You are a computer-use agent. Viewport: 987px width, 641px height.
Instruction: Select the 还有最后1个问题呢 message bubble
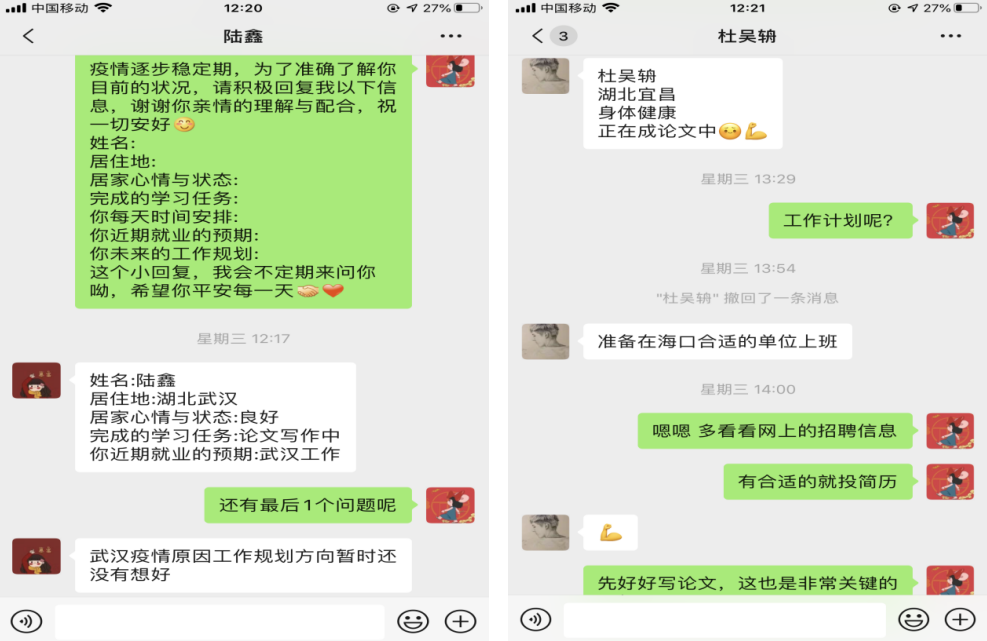308,505
